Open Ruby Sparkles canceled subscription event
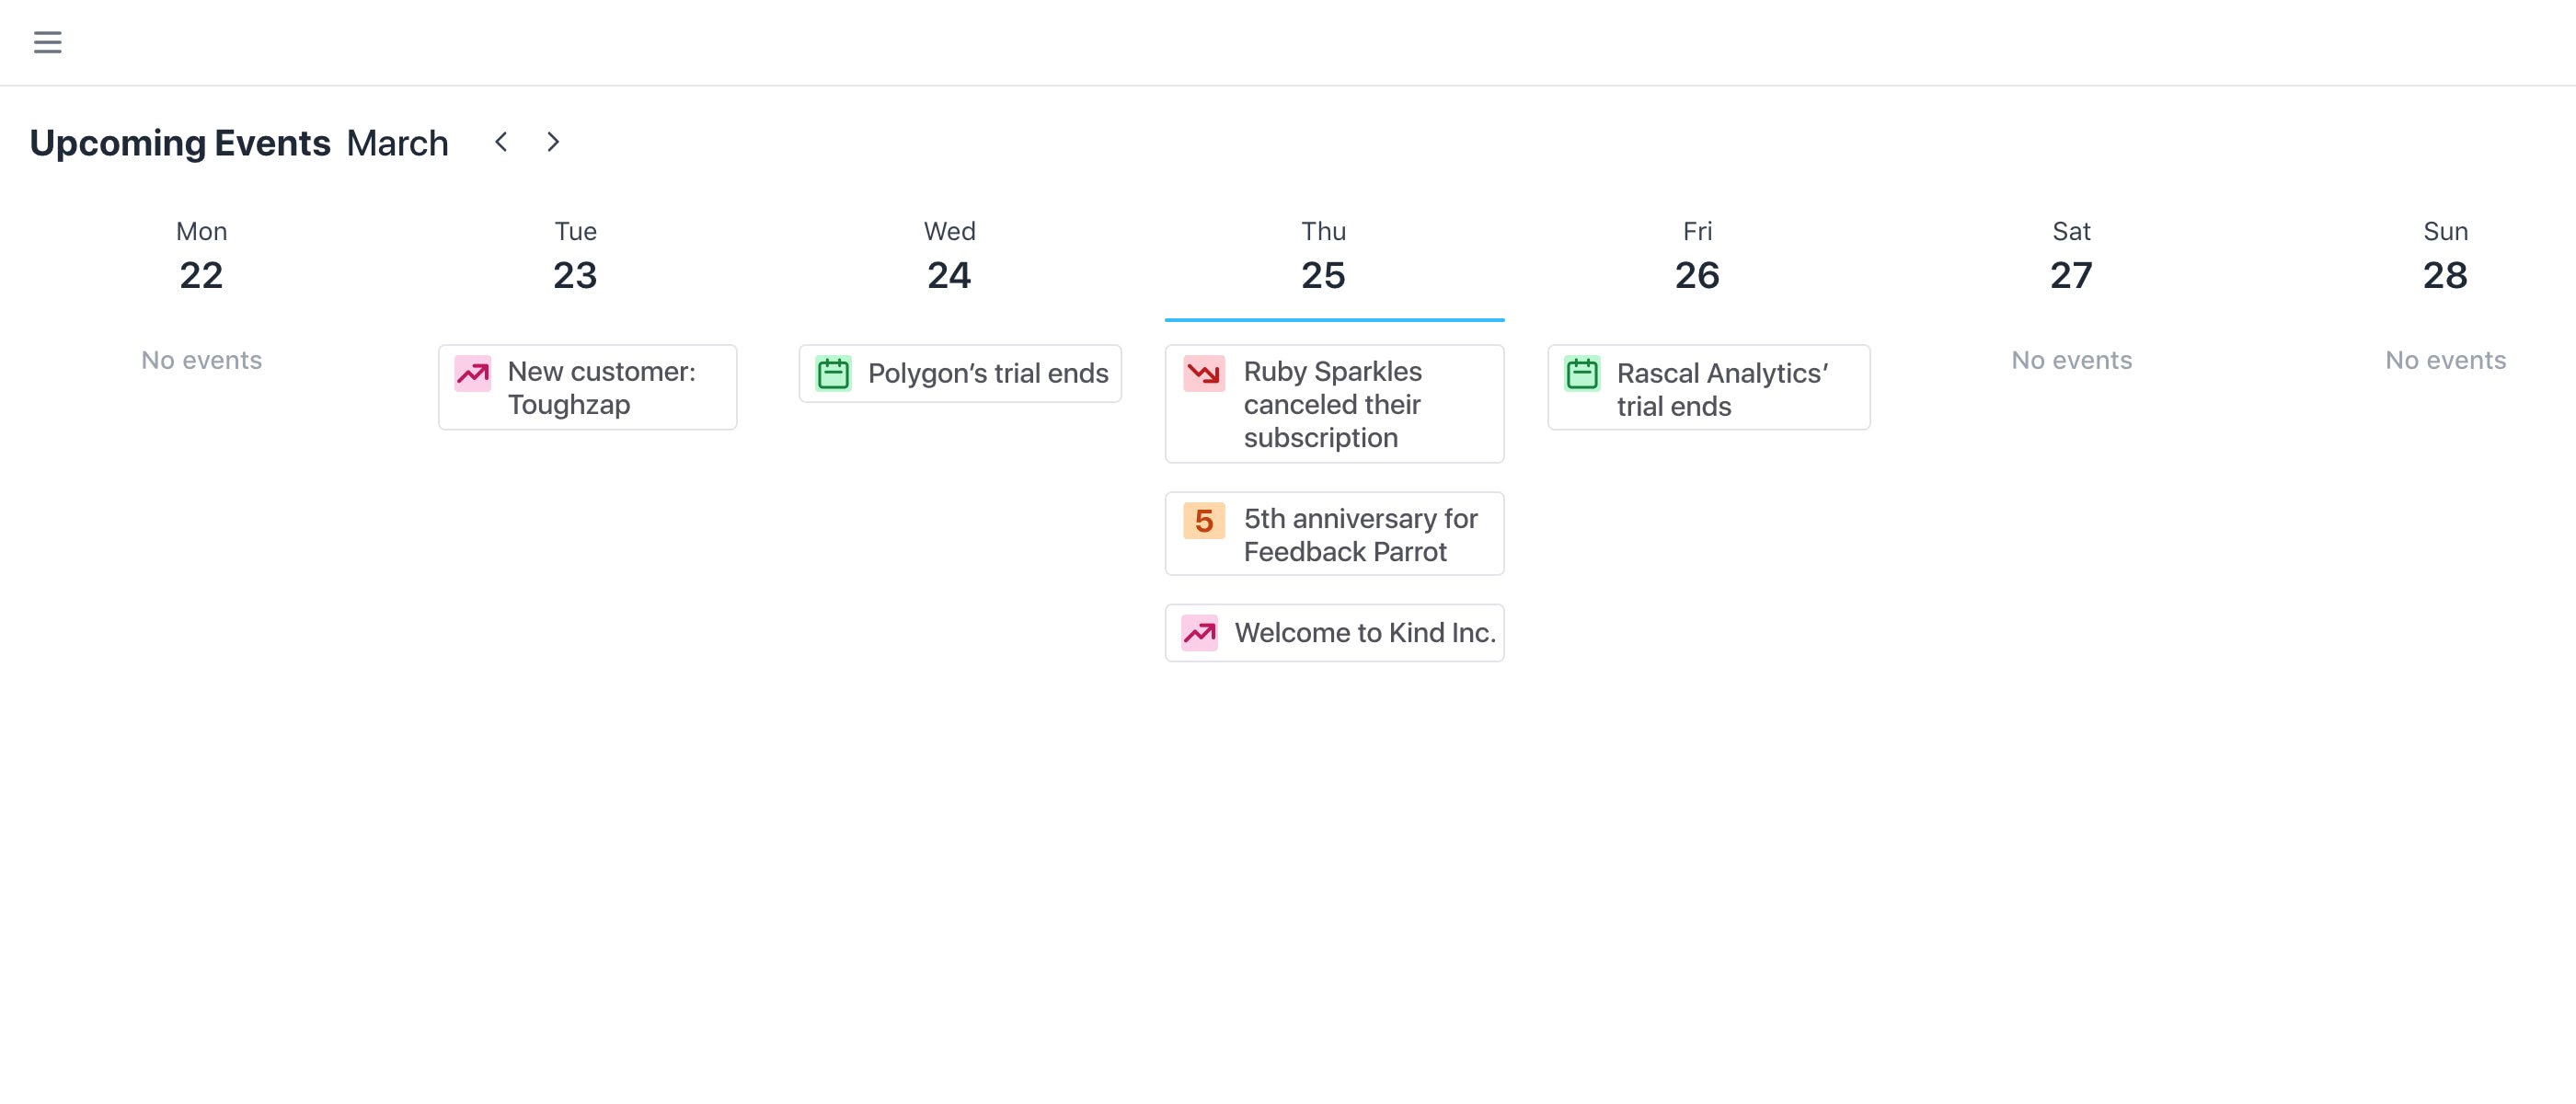The height and width of the screenshot is (1104, 2576). click(x=1332, y=405)
